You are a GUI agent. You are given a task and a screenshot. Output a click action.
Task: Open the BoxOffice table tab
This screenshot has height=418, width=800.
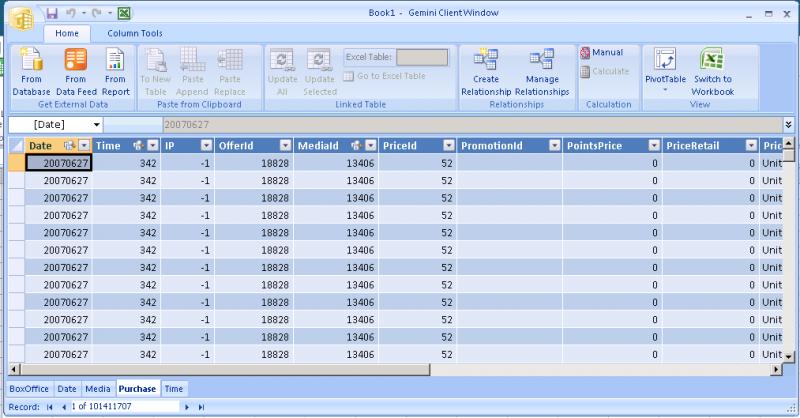point(28,388)
